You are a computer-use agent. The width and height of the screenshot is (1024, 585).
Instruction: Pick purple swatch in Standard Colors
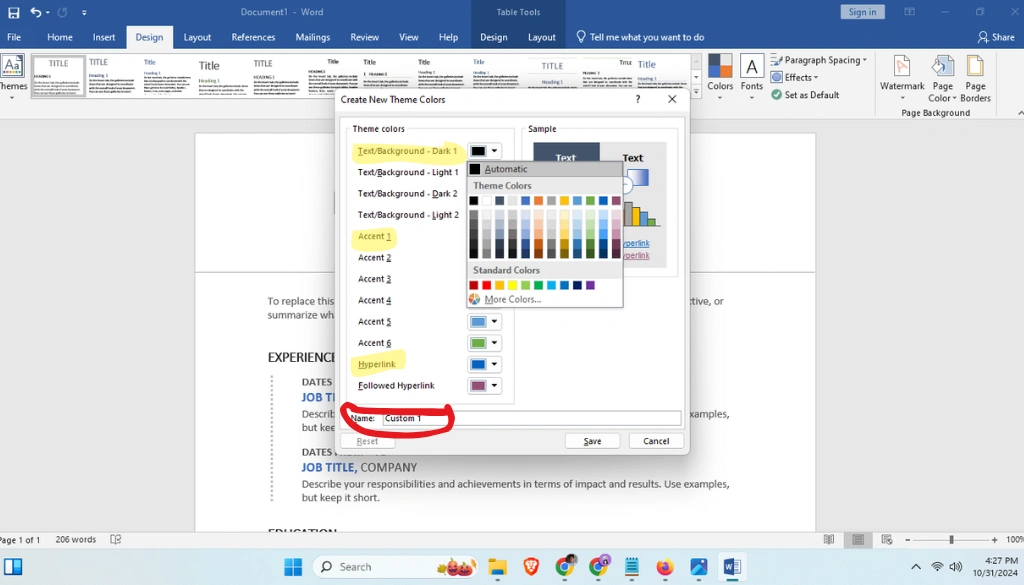coord(590,285)
